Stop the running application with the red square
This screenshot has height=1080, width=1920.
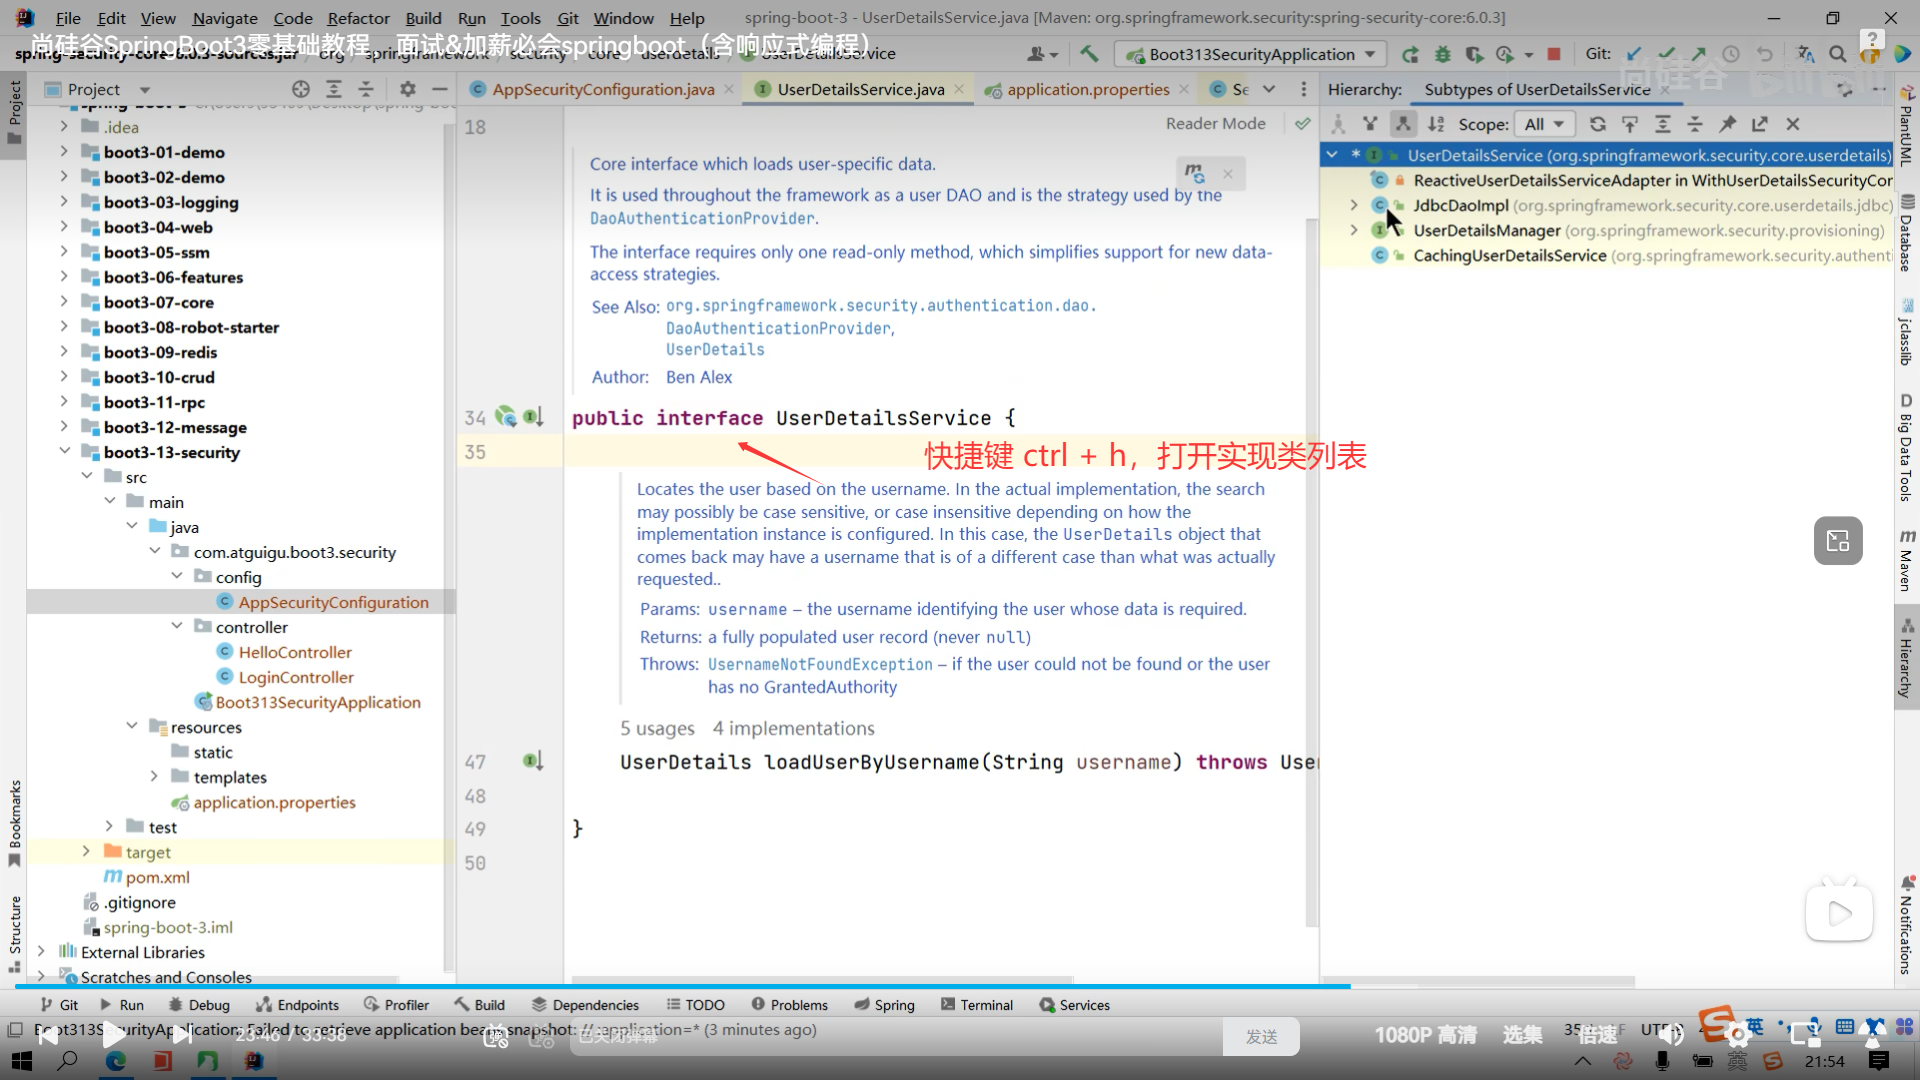[x=1554, y=54]
